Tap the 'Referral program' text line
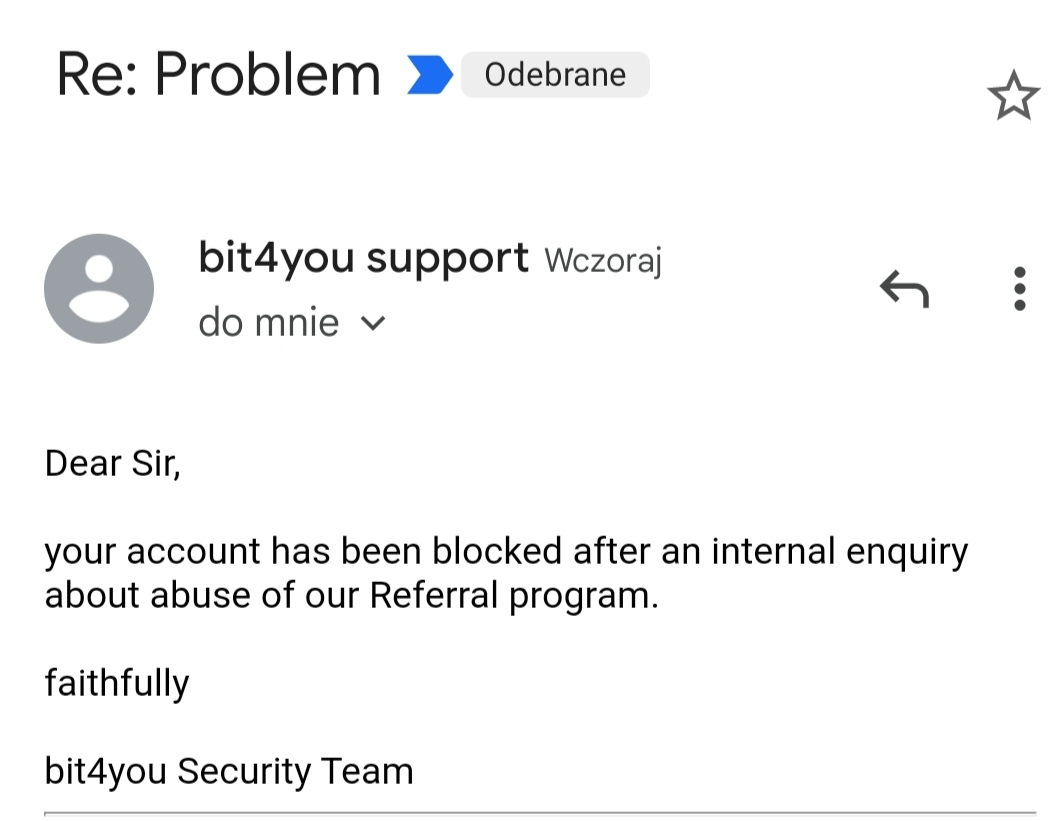Screen dimensions: 1049x821 point(351,595)
